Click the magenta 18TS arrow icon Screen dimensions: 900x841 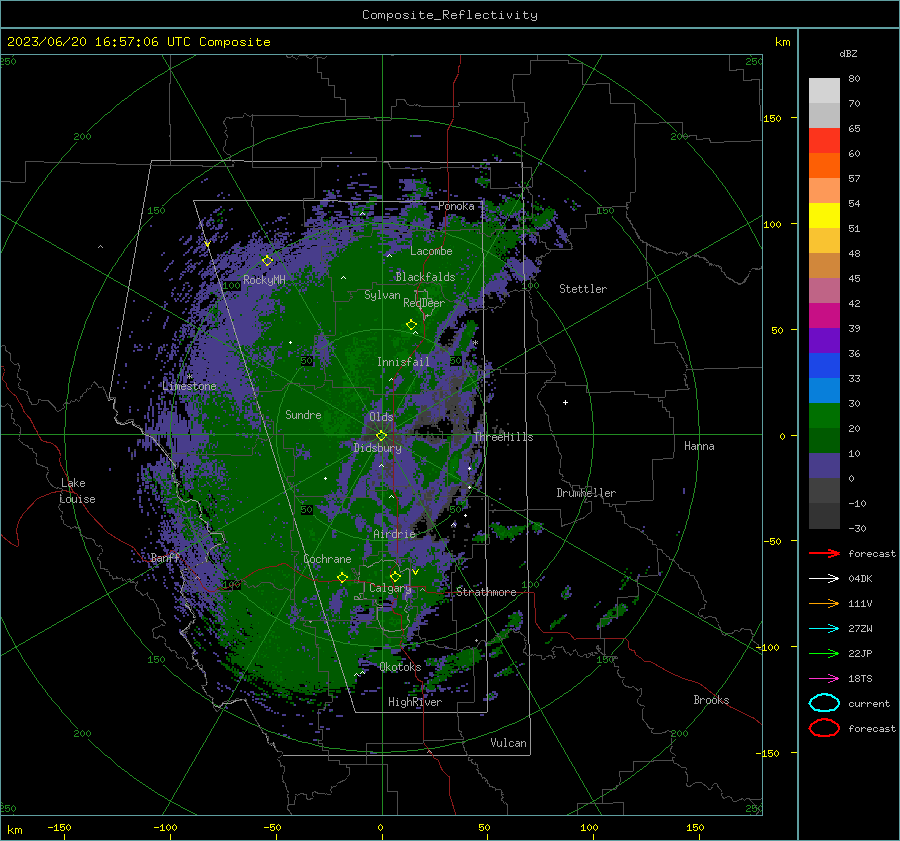point(824,679)
